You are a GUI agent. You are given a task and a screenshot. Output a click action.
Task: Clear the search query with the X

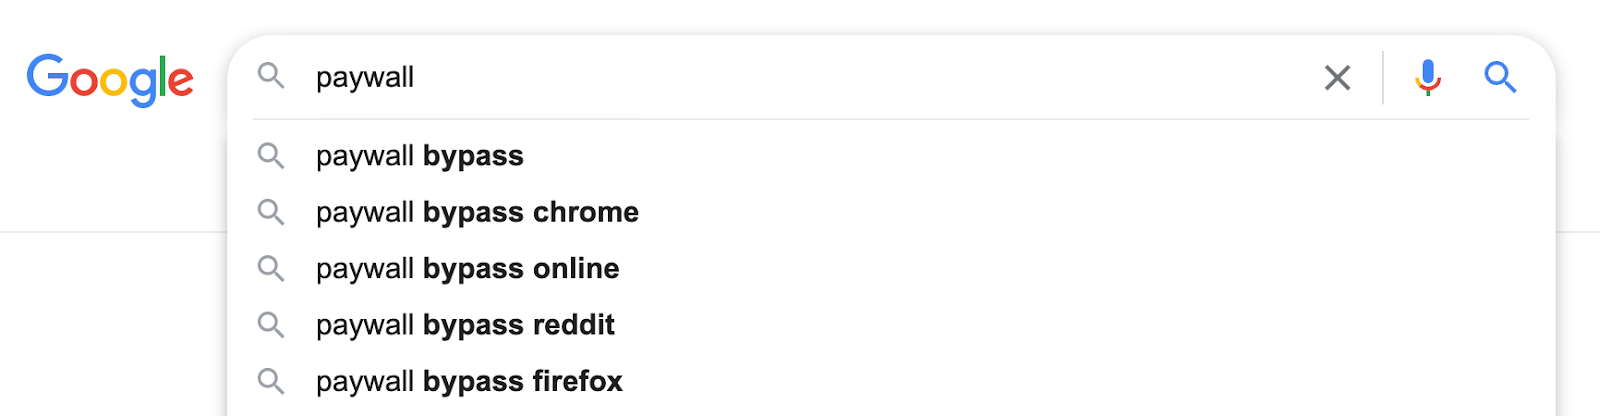coord(1337,77)
